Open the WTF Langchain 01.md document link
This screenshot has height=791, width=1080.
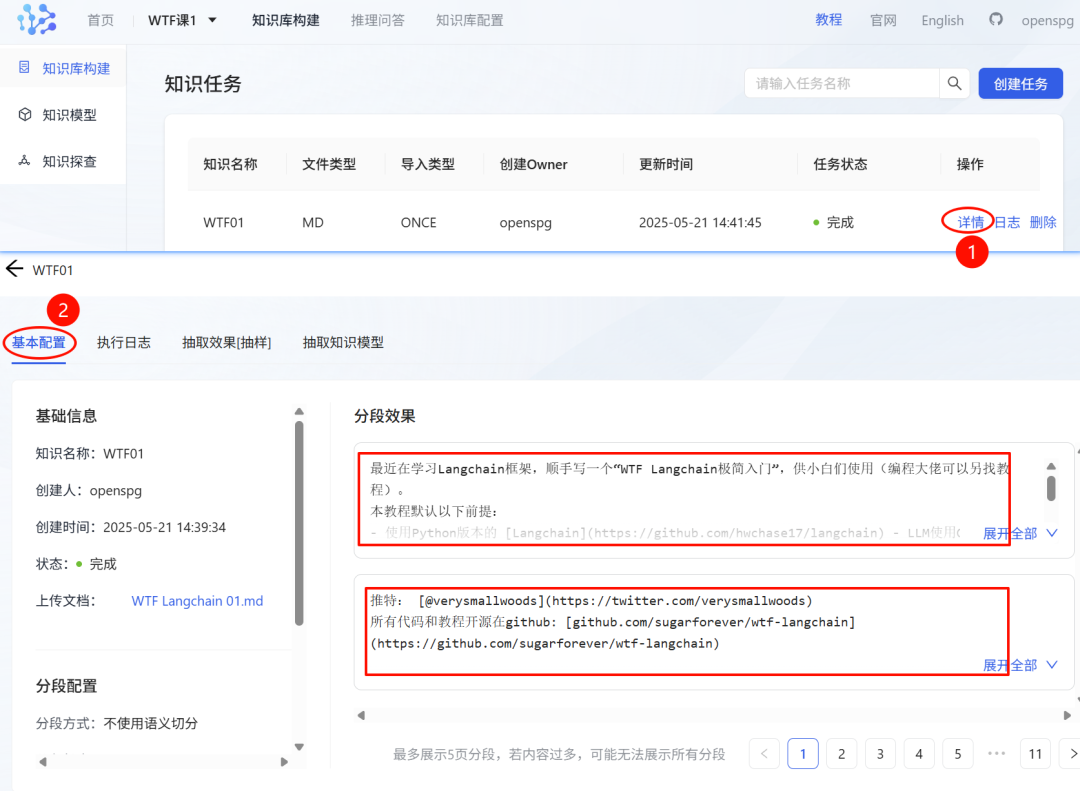tap(197, 601)
